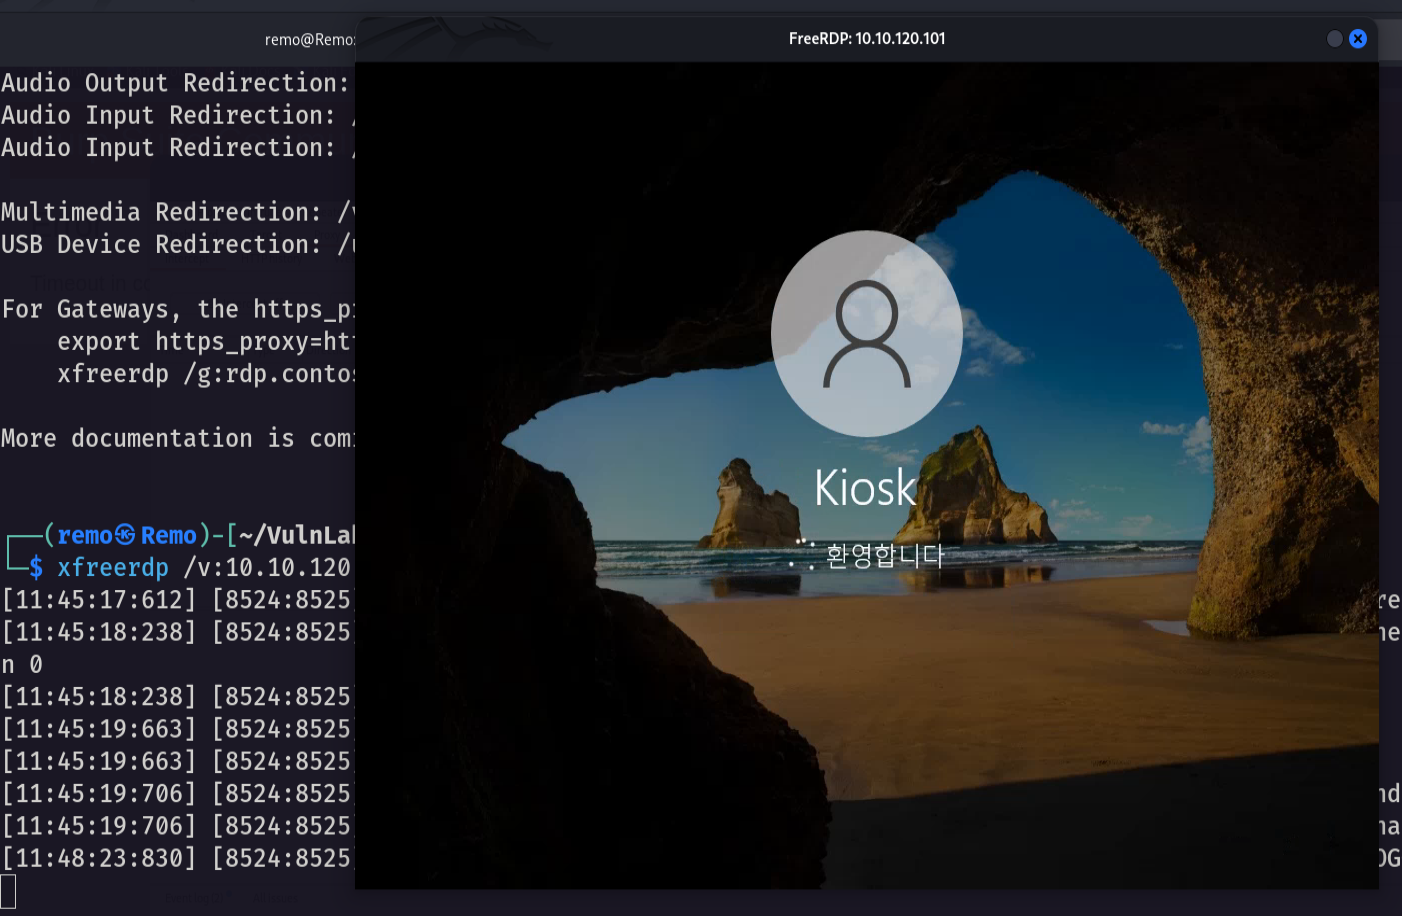Click the loading spinner beside welcome text
This screenshot has width=1402, height=916.
pyautogui.click(x=802, y=554)
